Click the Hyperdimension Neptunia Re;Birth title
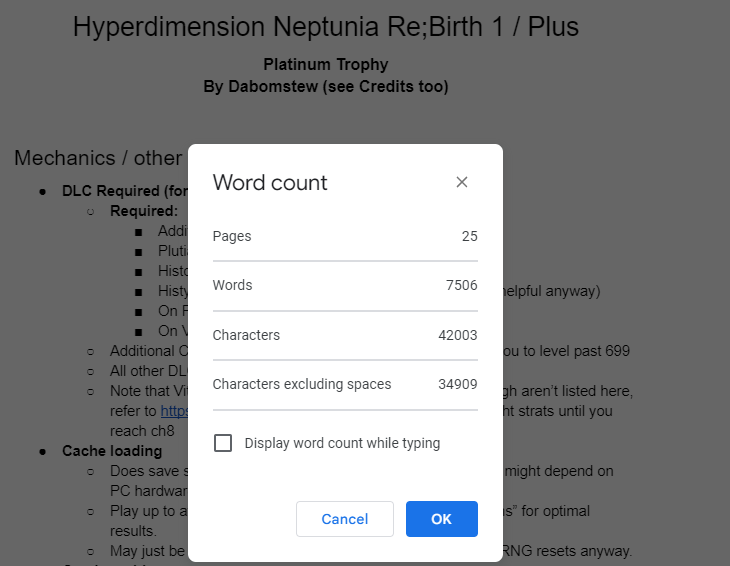The image size is (730, 566). click(325, 27)
